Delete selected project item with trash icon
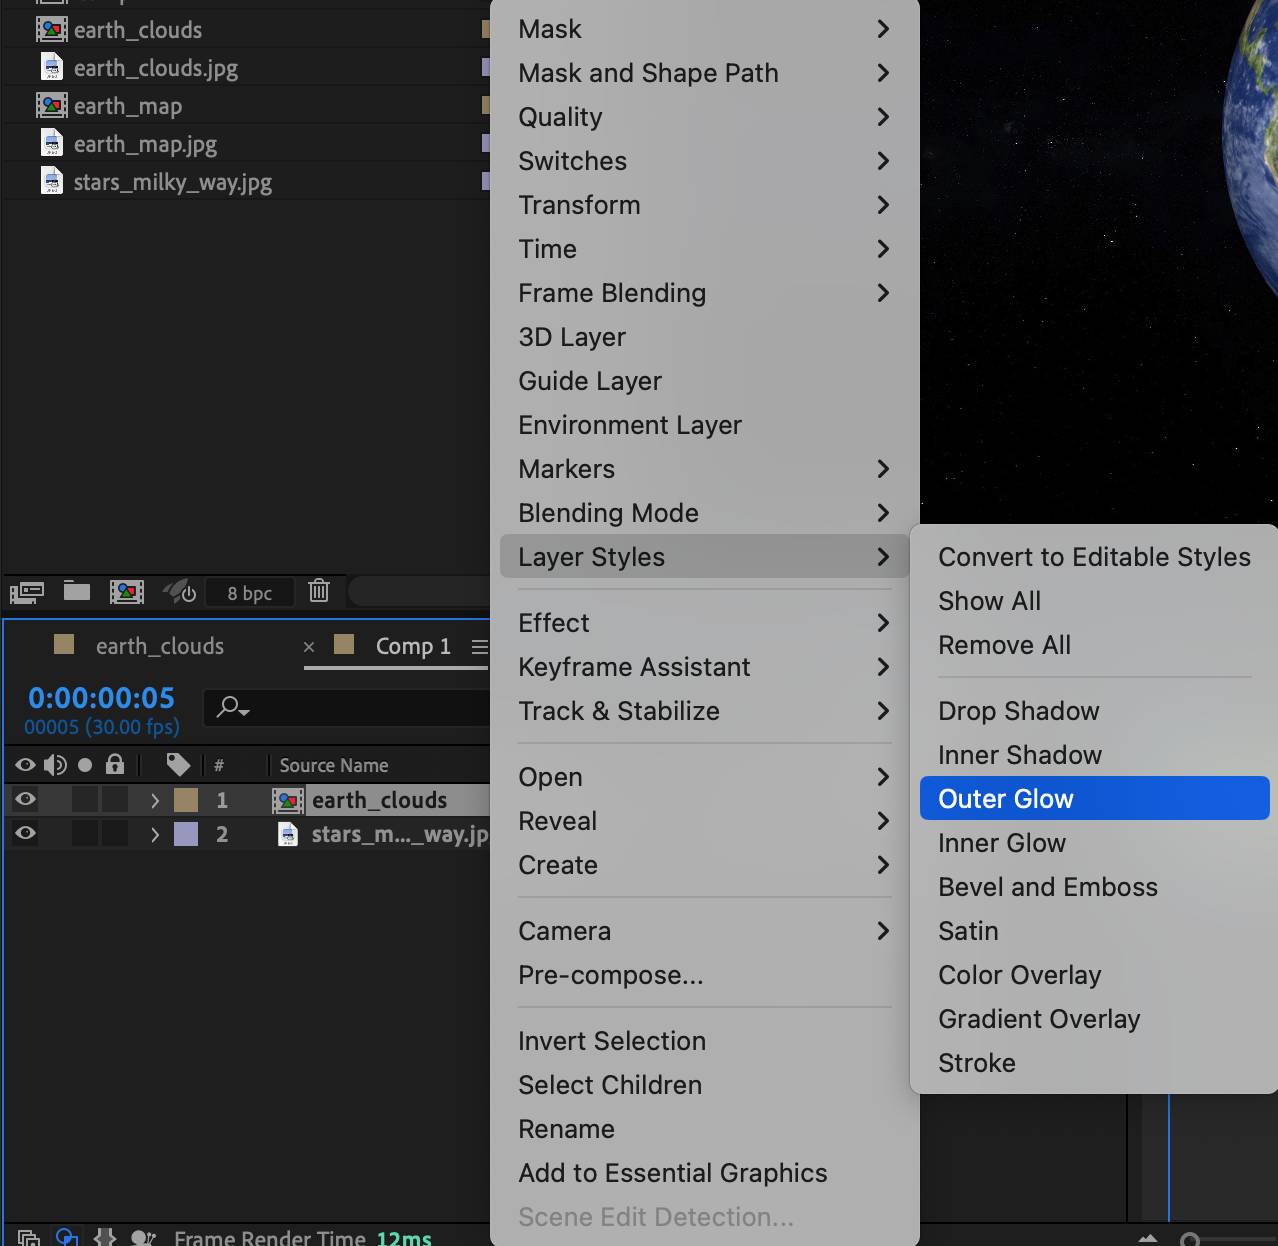This screenshot has height=1246, width=1278. 319,591
